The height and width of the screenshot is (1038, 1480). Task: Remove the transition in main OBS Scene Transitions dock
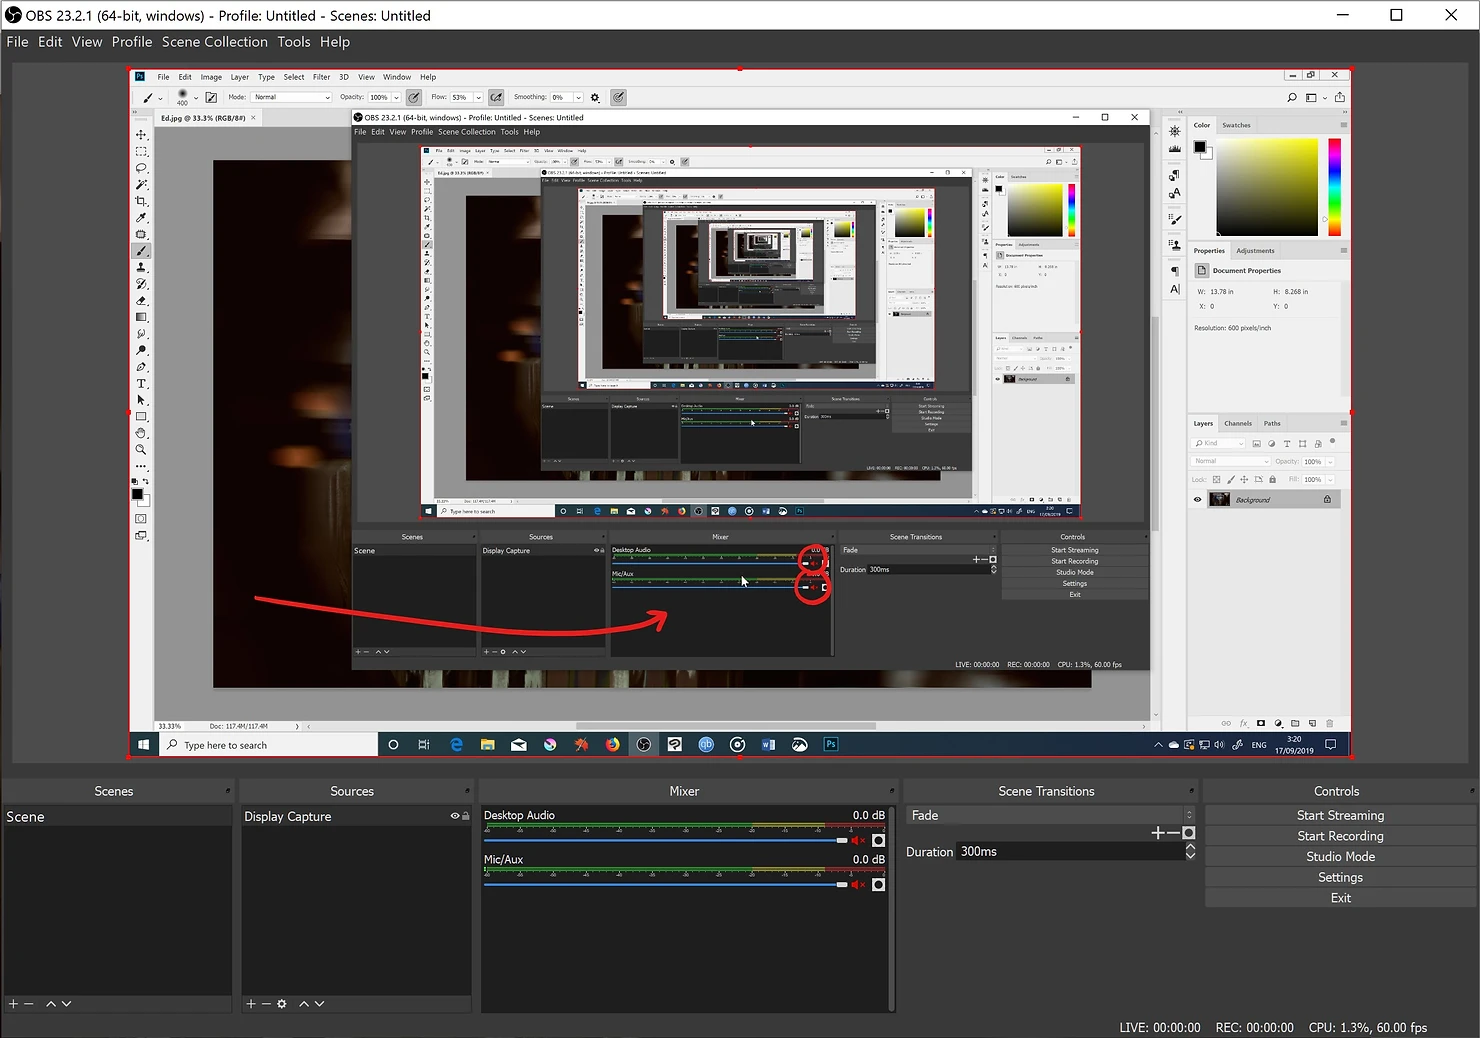click(1173, 832)
